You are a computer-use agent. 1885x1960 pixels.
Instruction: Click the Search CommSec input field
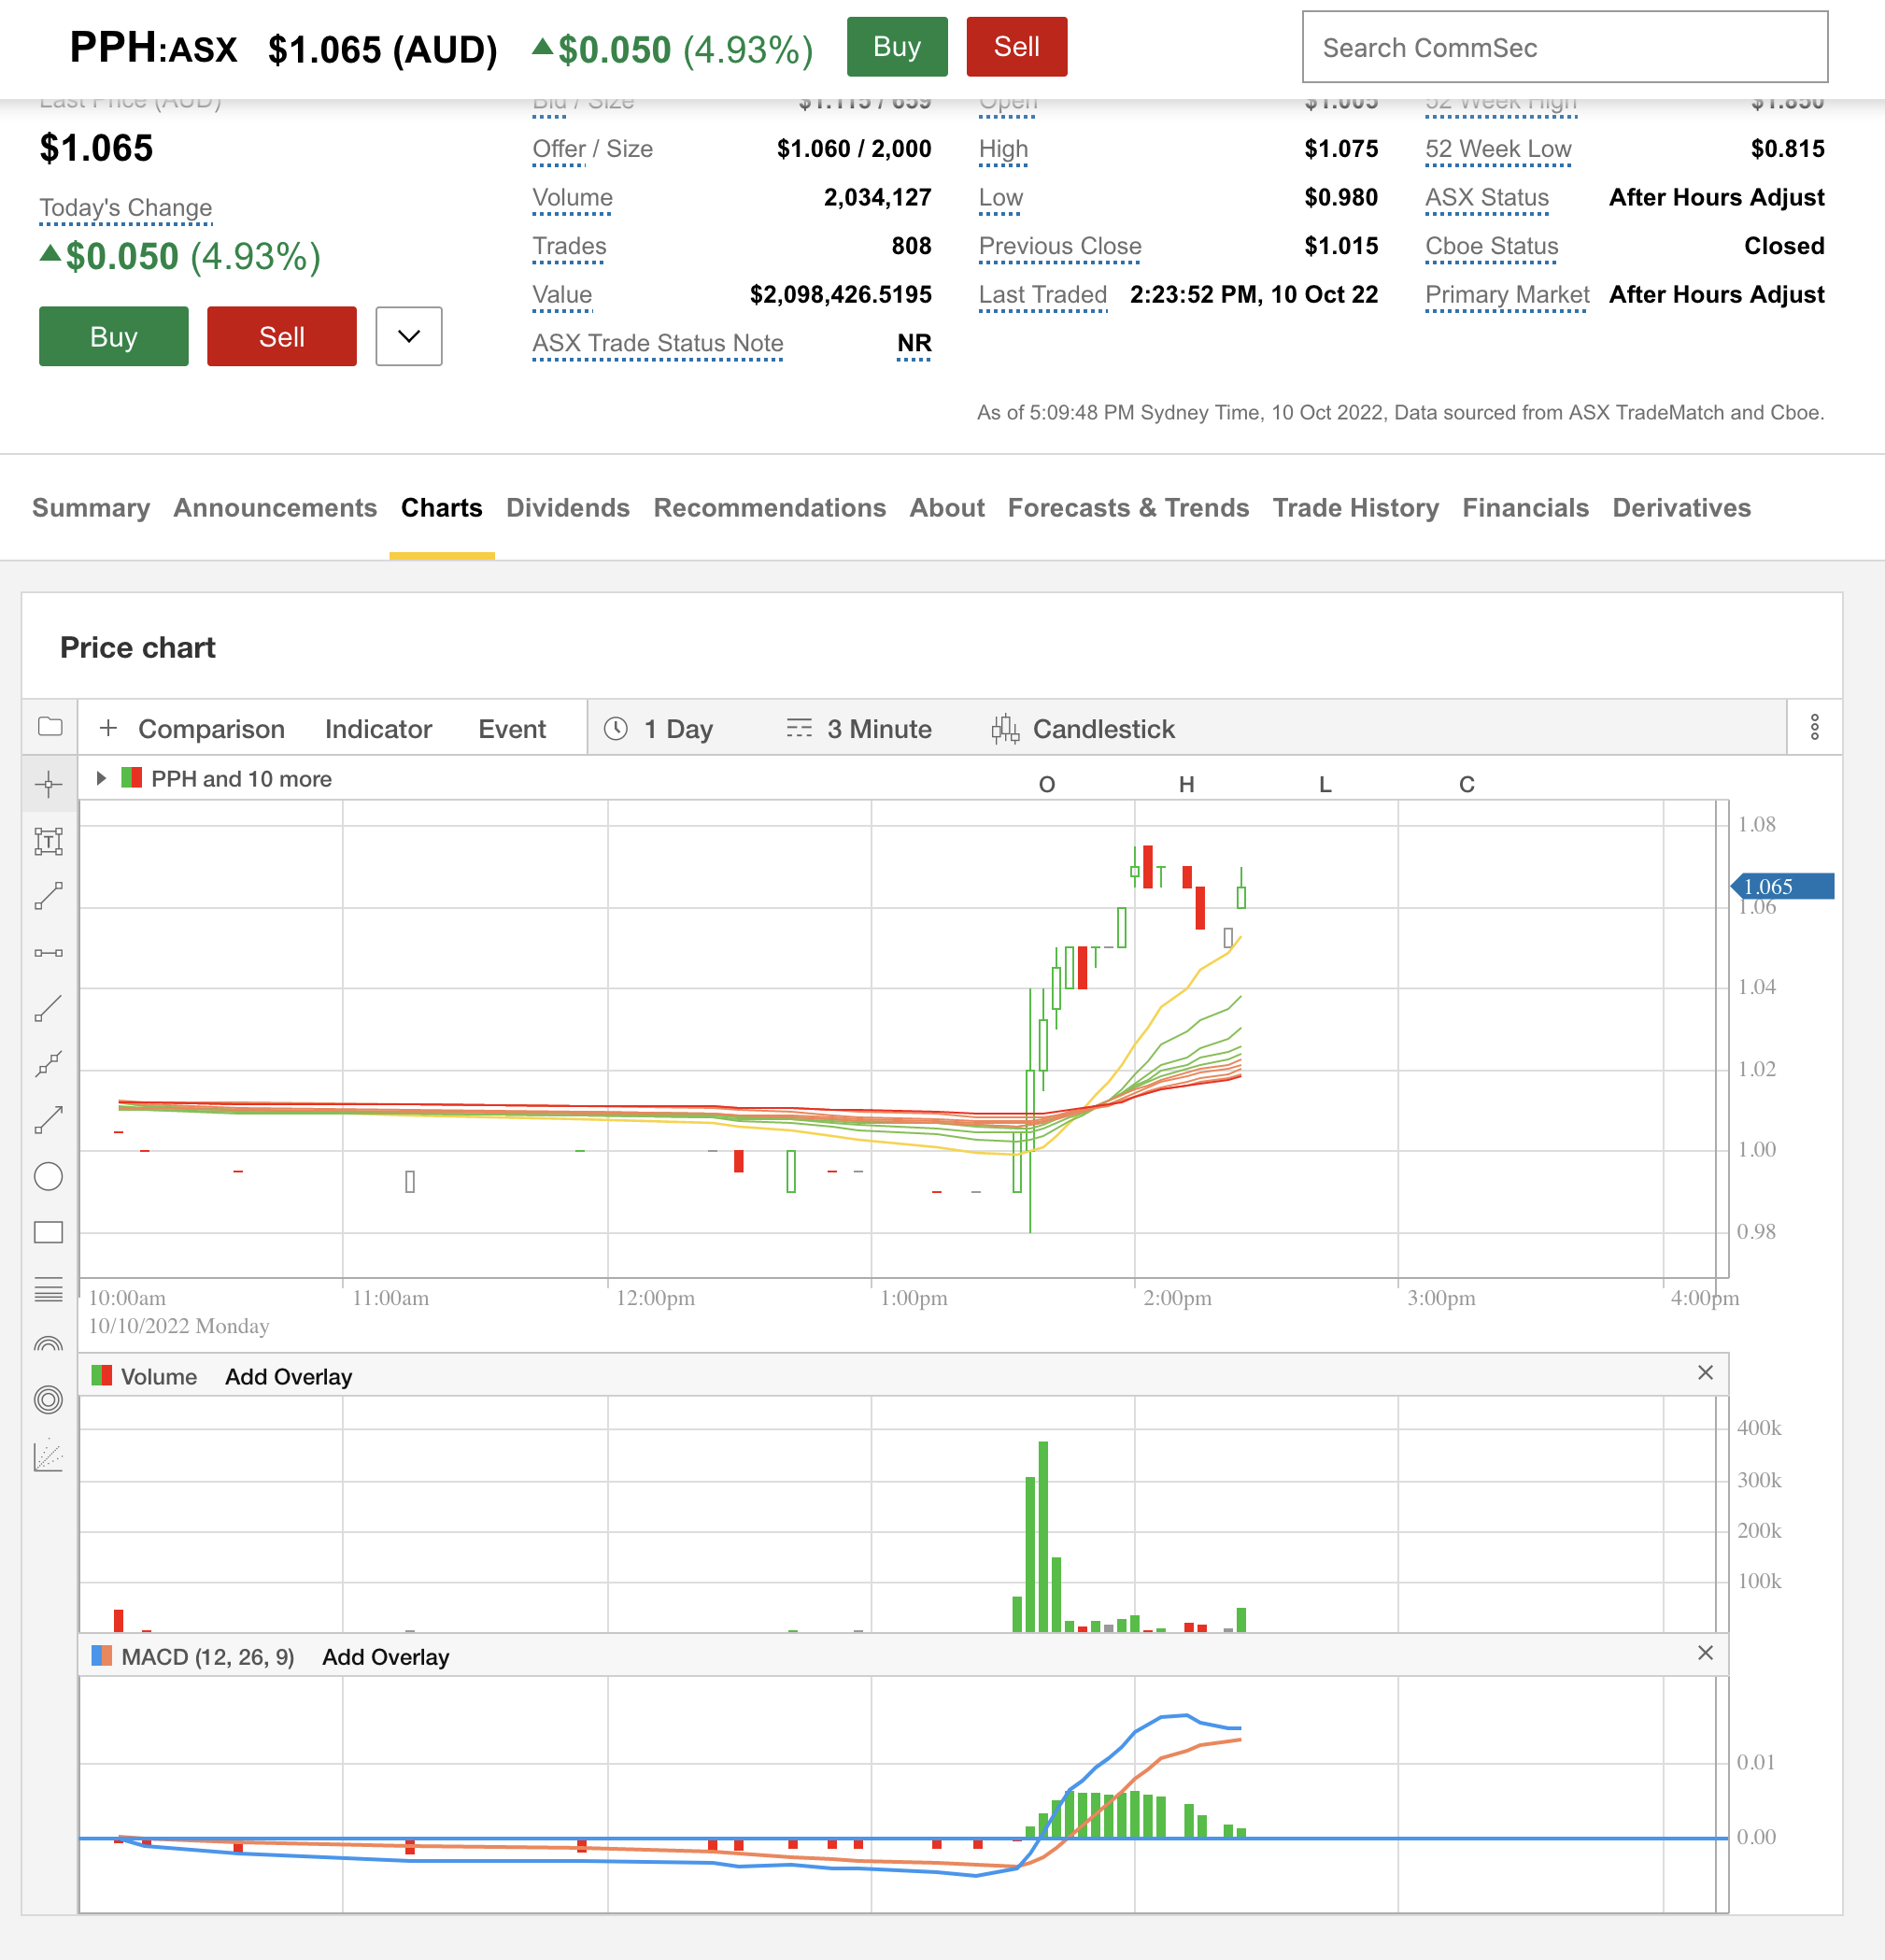[1564, 47]
